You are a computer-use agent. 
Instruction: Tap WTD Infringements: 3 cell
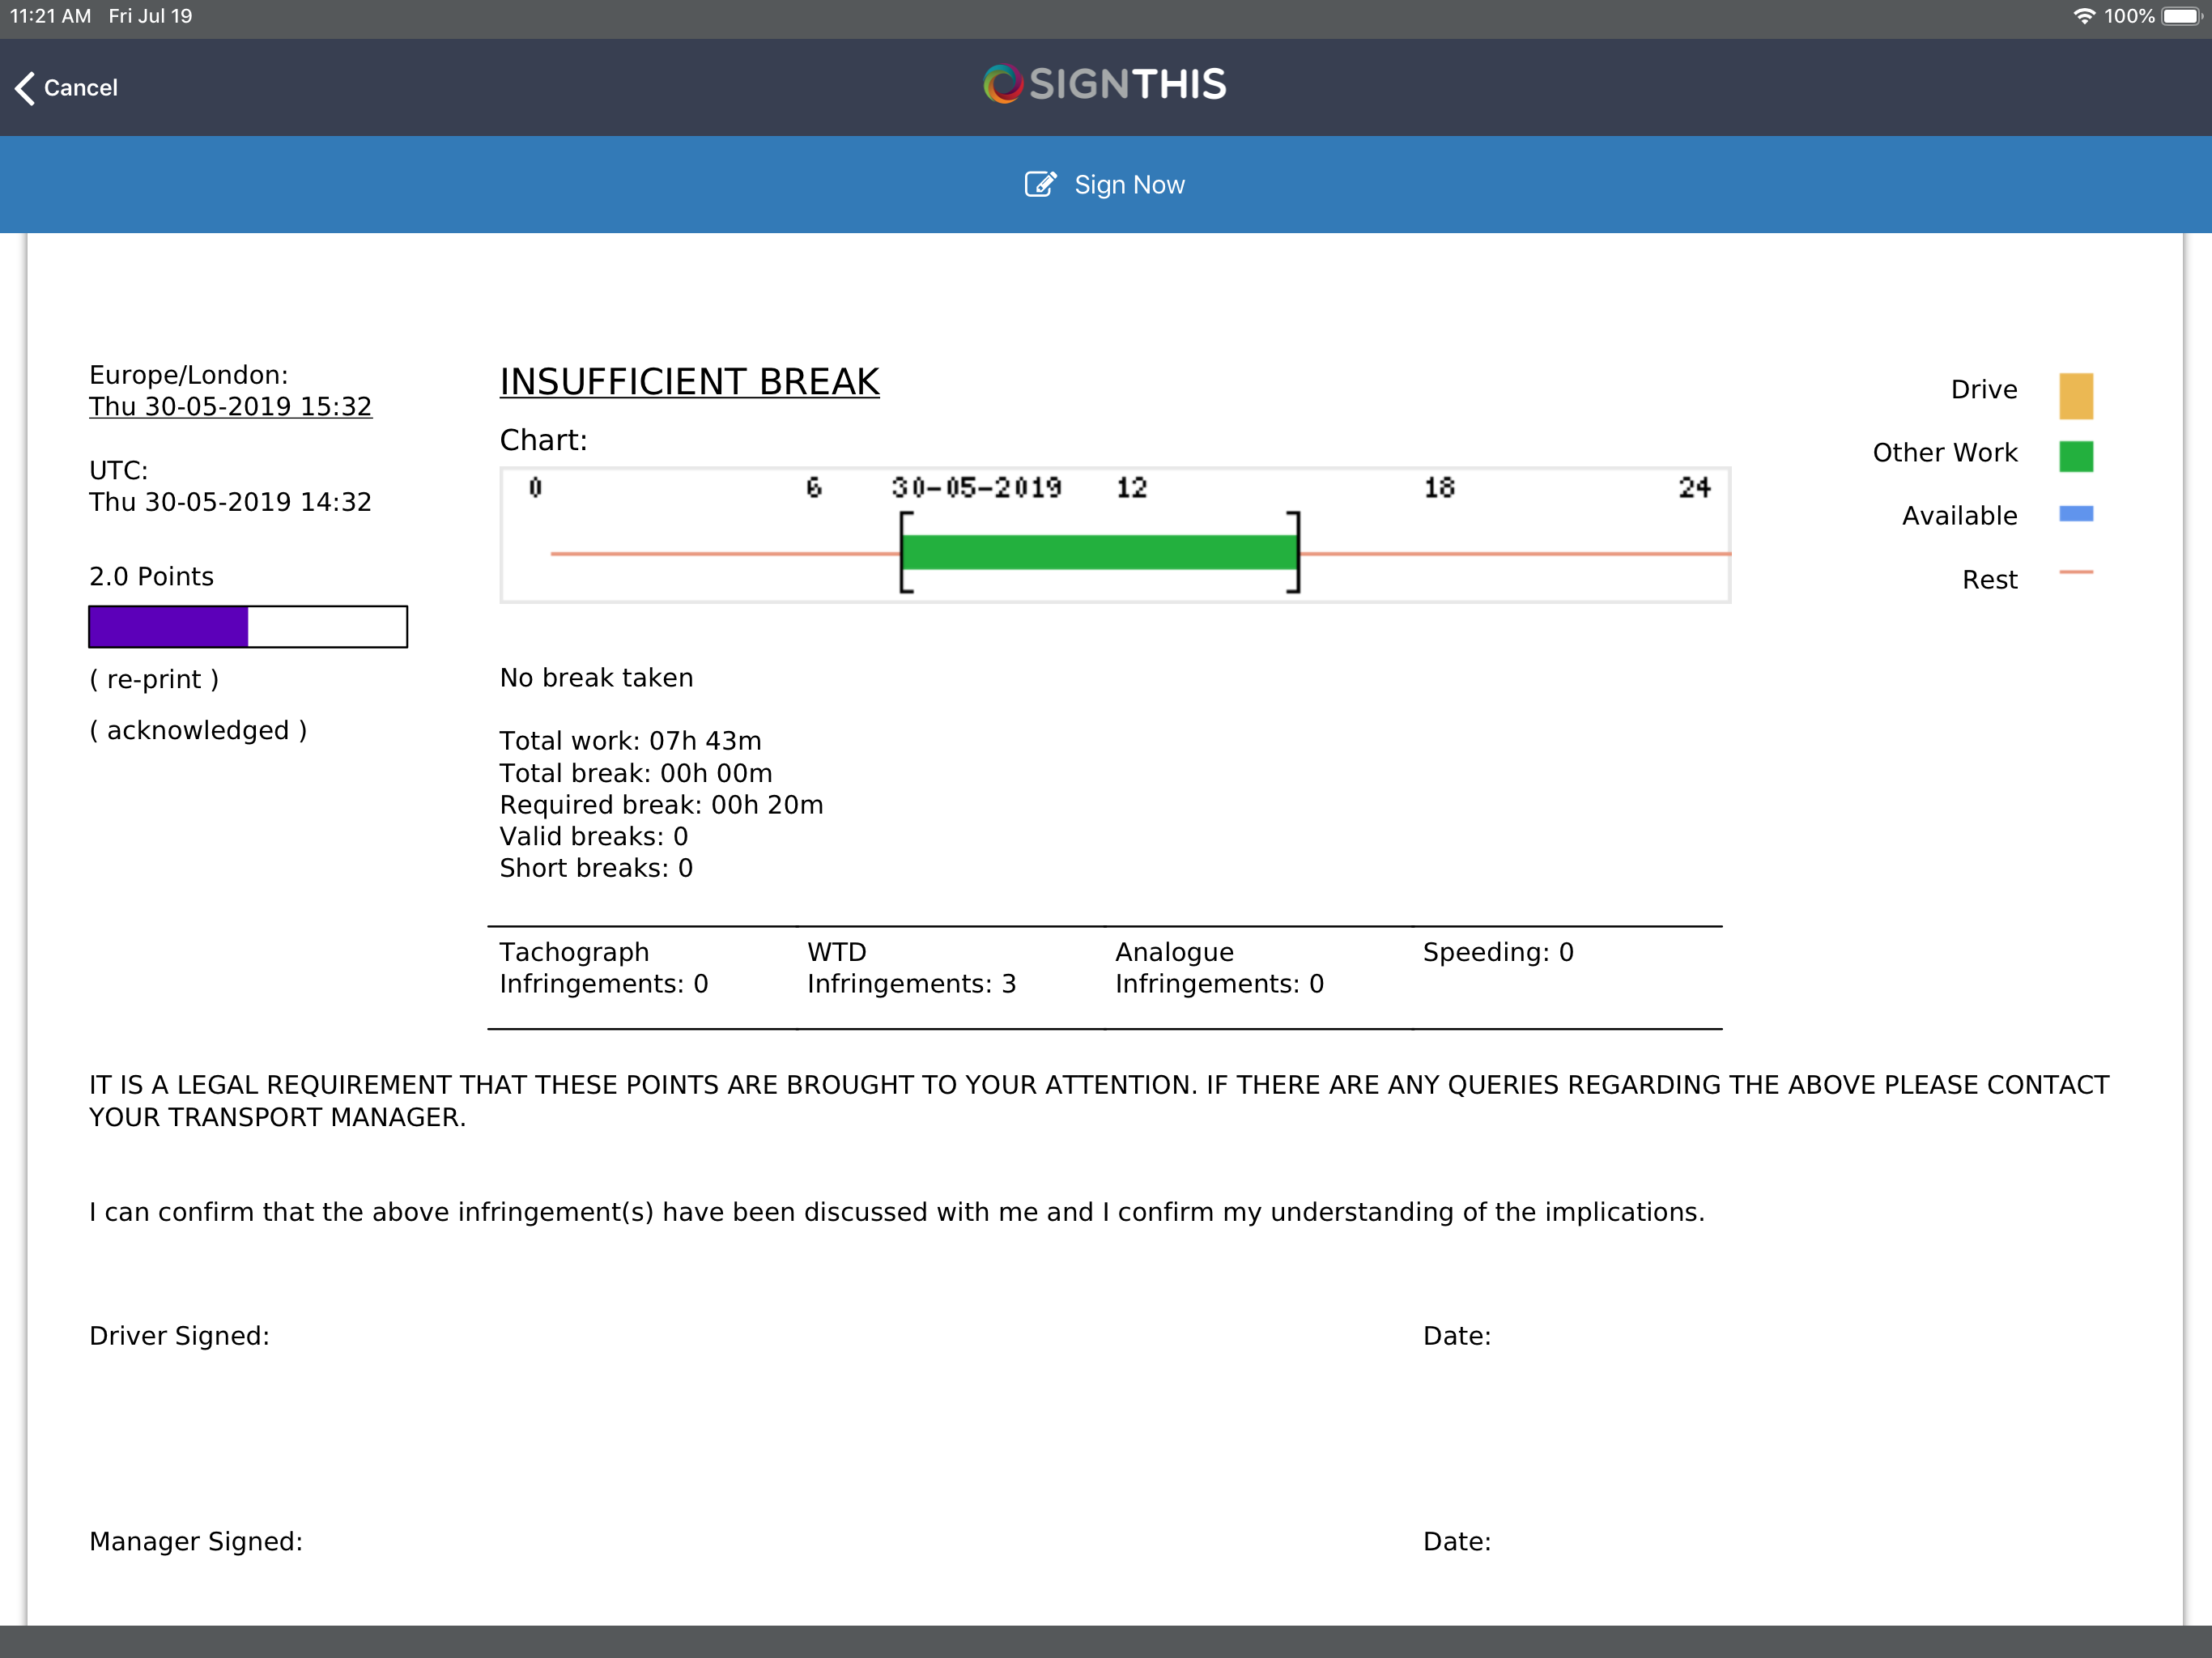click(x=911, y=968)
